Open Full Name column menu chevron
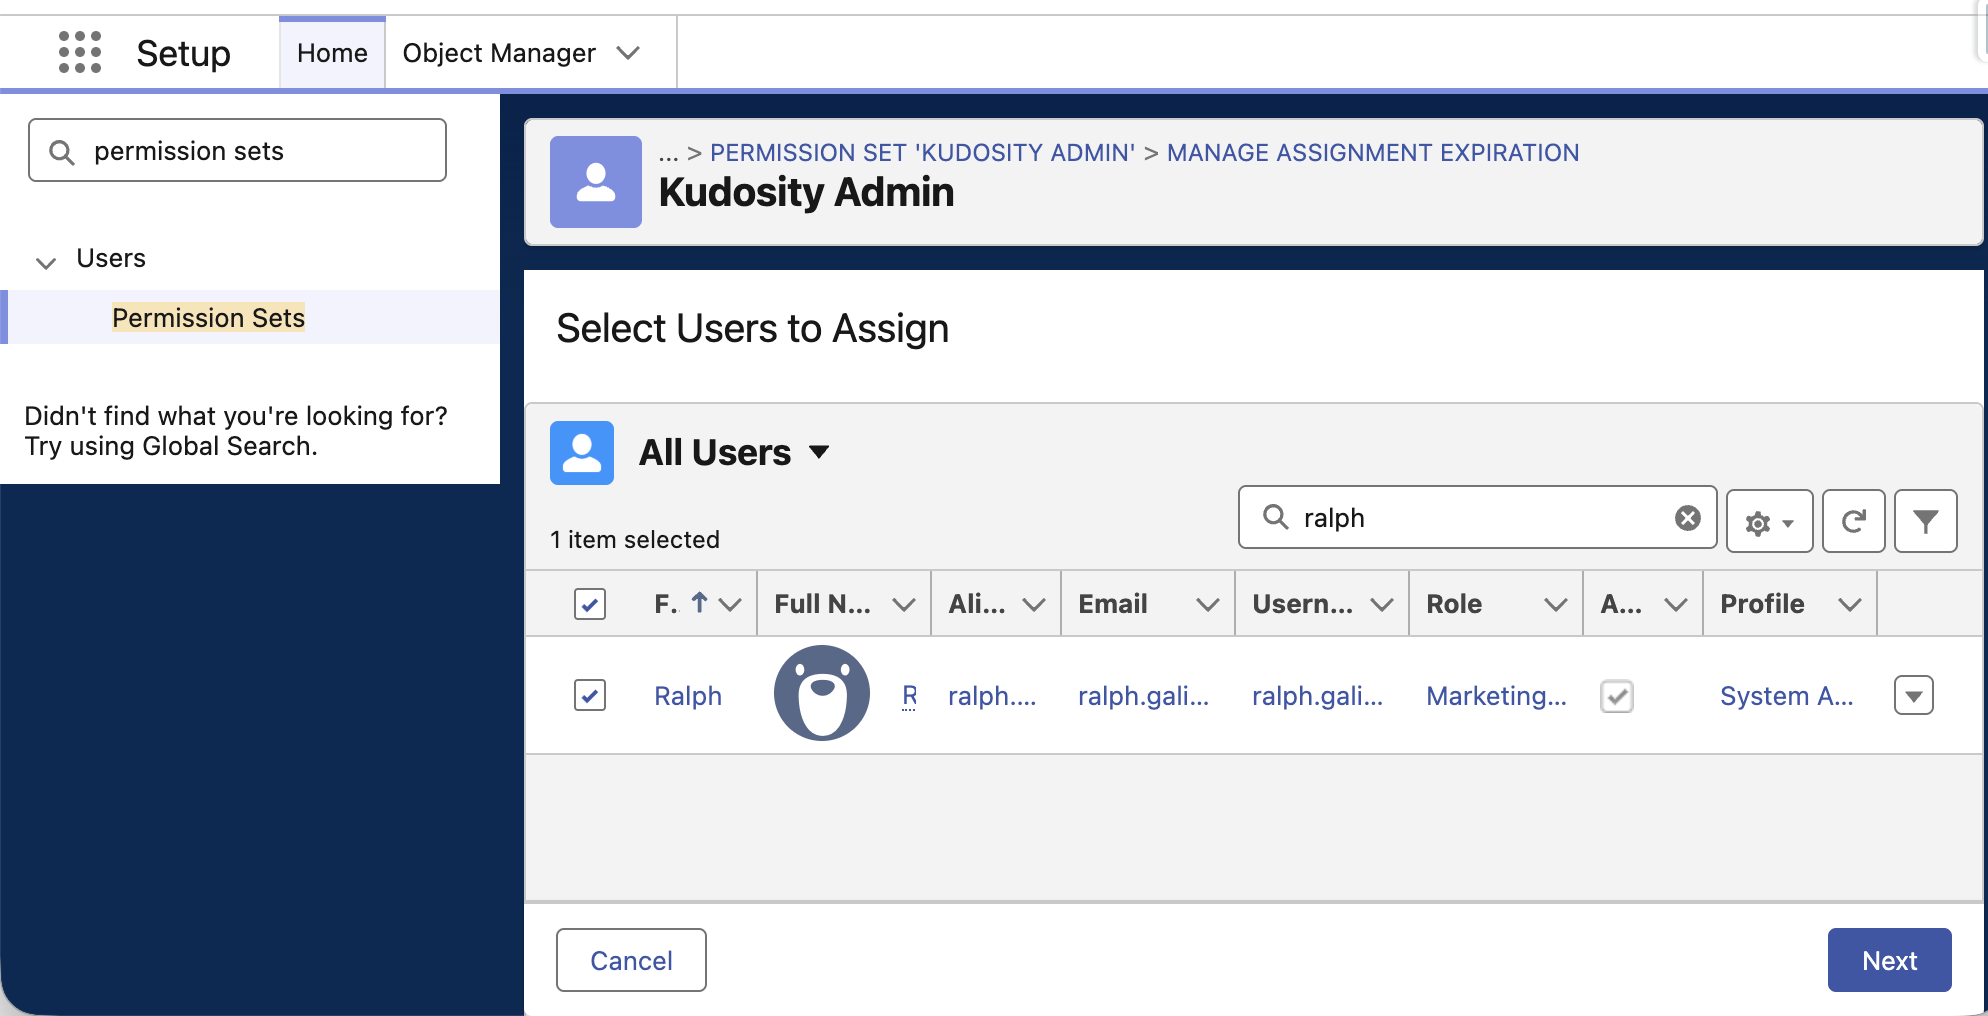Image resolution: width=1988 pixels, height=1016 pixels. 904,604
